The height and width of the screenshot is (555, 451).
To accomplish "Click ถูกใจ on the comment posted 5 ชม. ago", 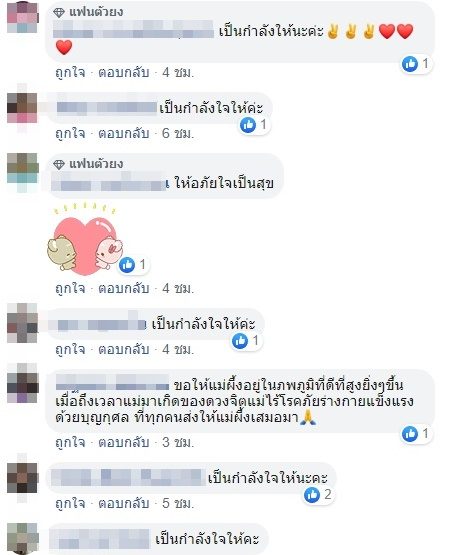I will point(70,503).
